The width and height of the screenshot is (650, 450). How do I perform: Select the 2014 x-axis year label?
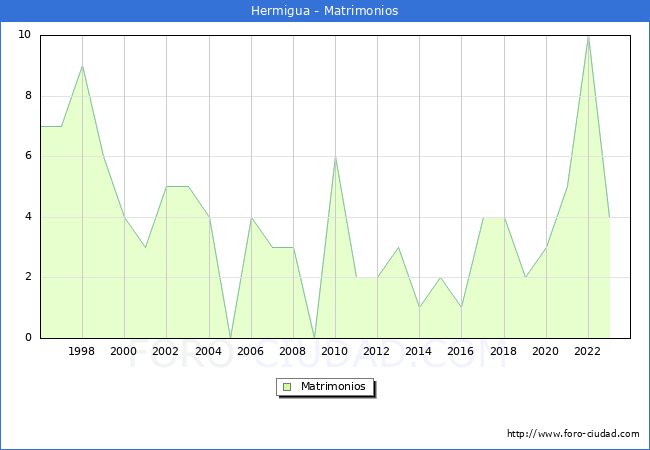(x=419, y=351)
